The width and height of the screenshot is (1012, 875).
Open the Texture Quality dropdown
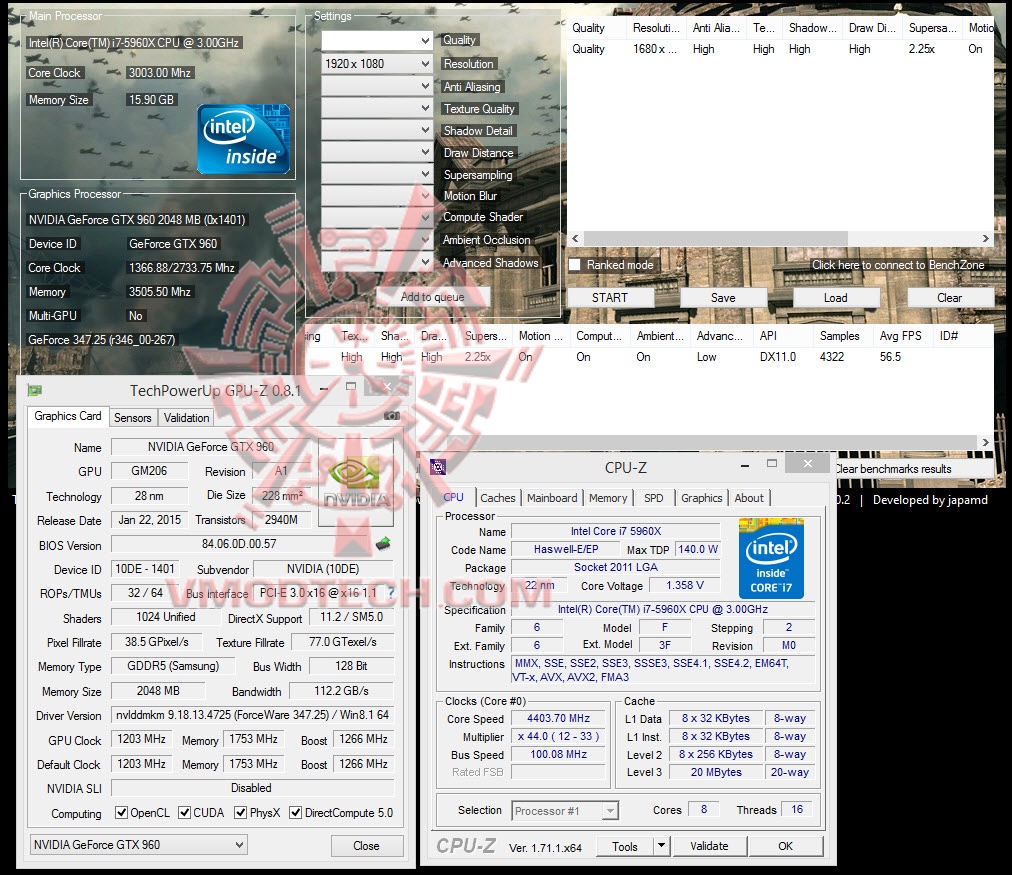(377, 108)
